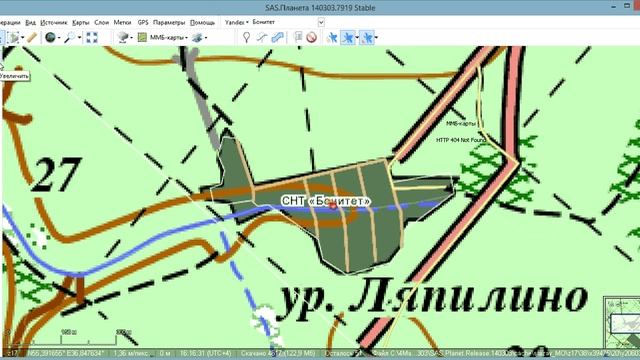Viewport: 640px width, 360px height.
Task: Expand the second GPS icon dropdown arrow
Action: [357, 38]
